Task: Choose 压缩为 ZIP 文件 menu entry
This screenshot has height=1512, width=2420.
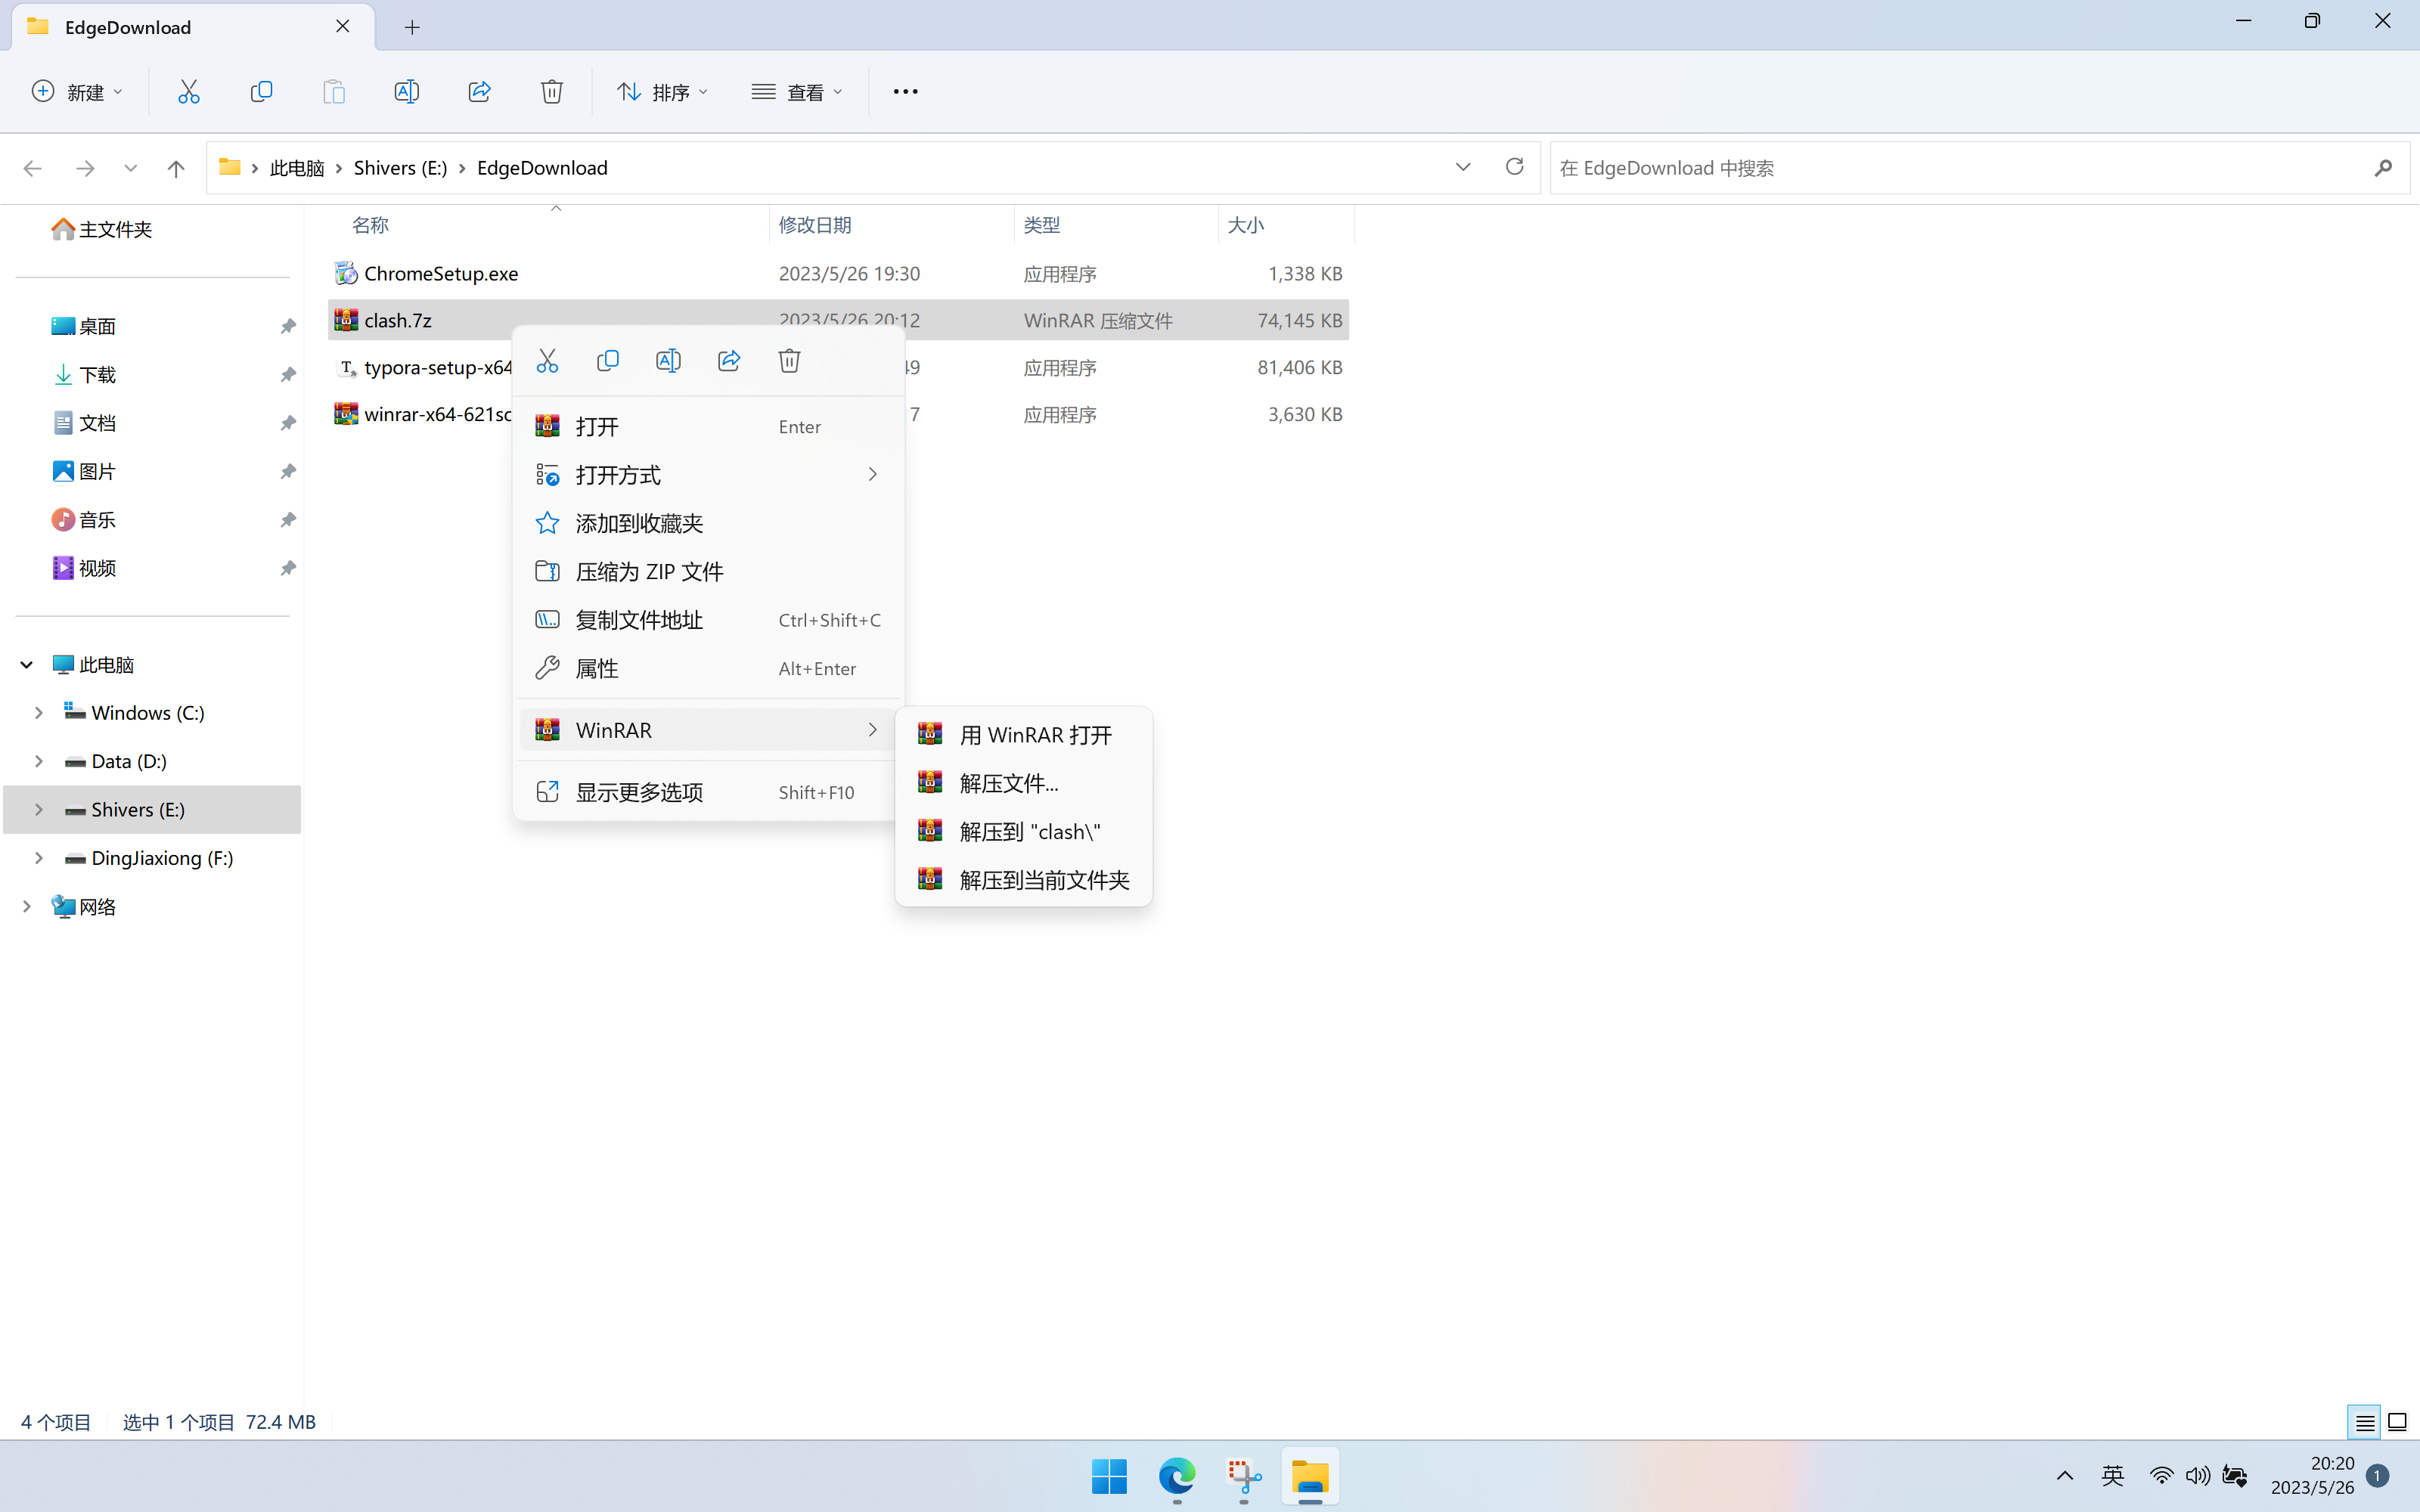Action: coord(649,572)
